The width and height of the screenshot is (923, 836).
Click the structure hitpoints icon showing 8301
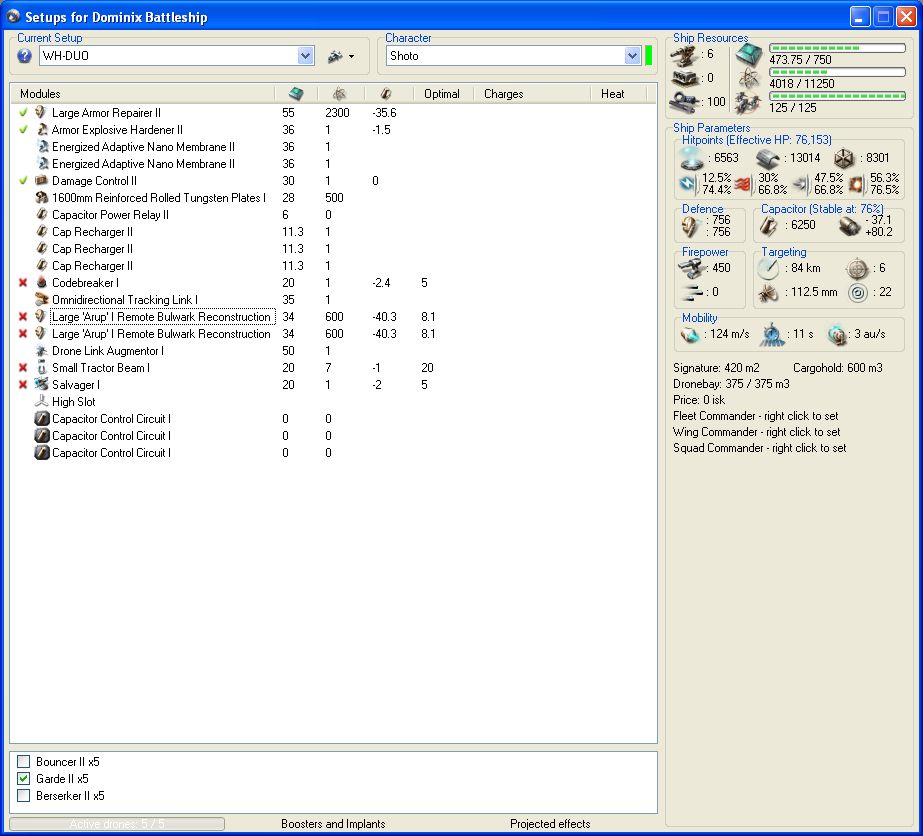844,158
